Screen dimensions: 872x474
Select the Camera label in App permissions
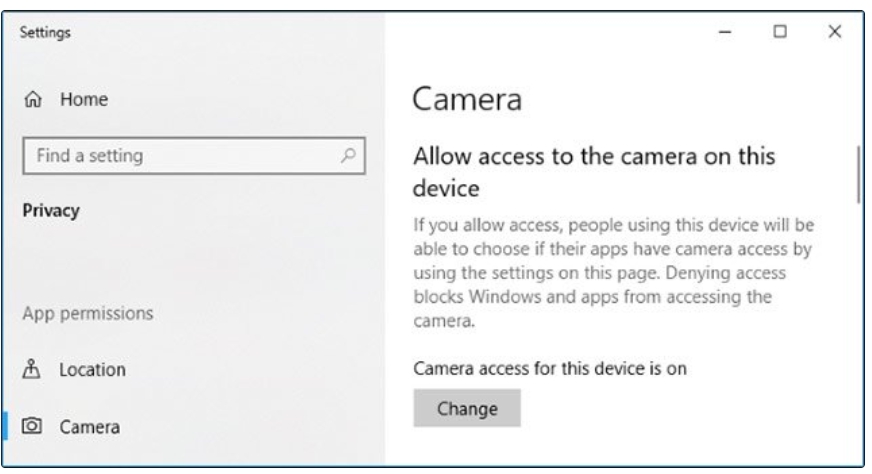[89, 428]
